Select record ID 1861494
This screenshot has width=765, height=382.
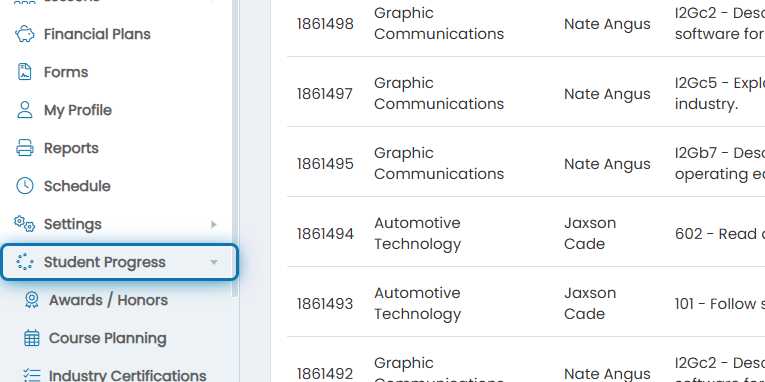coord(325,234)
